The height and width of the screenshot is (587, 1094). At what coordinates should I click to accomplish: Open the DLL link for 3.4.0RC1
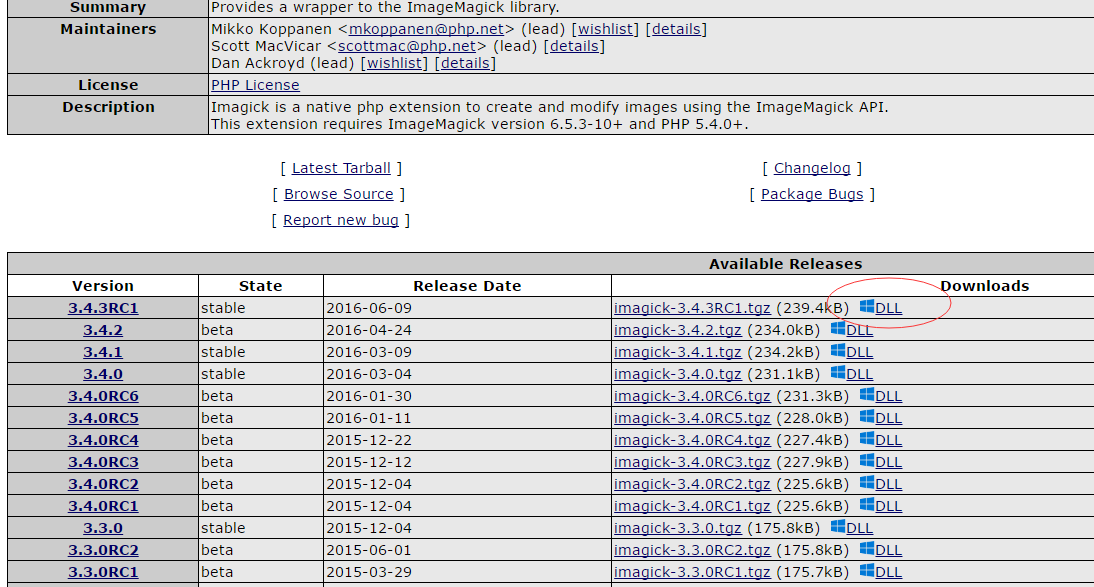(x=888, y=506)
